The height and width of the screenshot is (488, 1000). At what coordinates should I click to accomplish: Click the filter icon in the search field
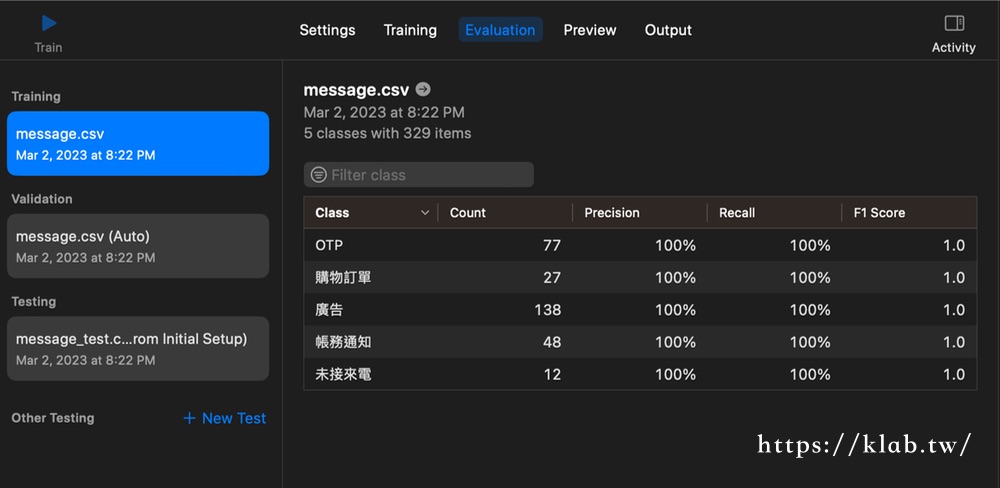318,175
